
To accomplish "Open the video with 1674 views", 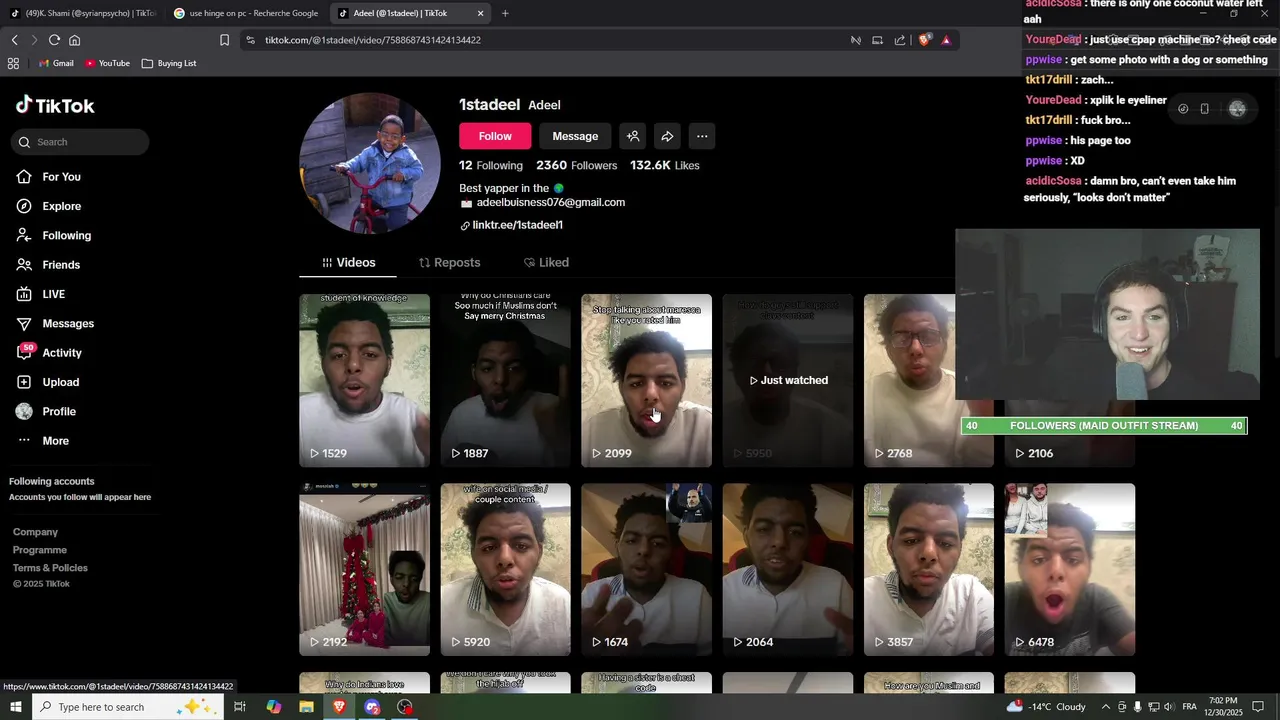I will tap(647, 570).
